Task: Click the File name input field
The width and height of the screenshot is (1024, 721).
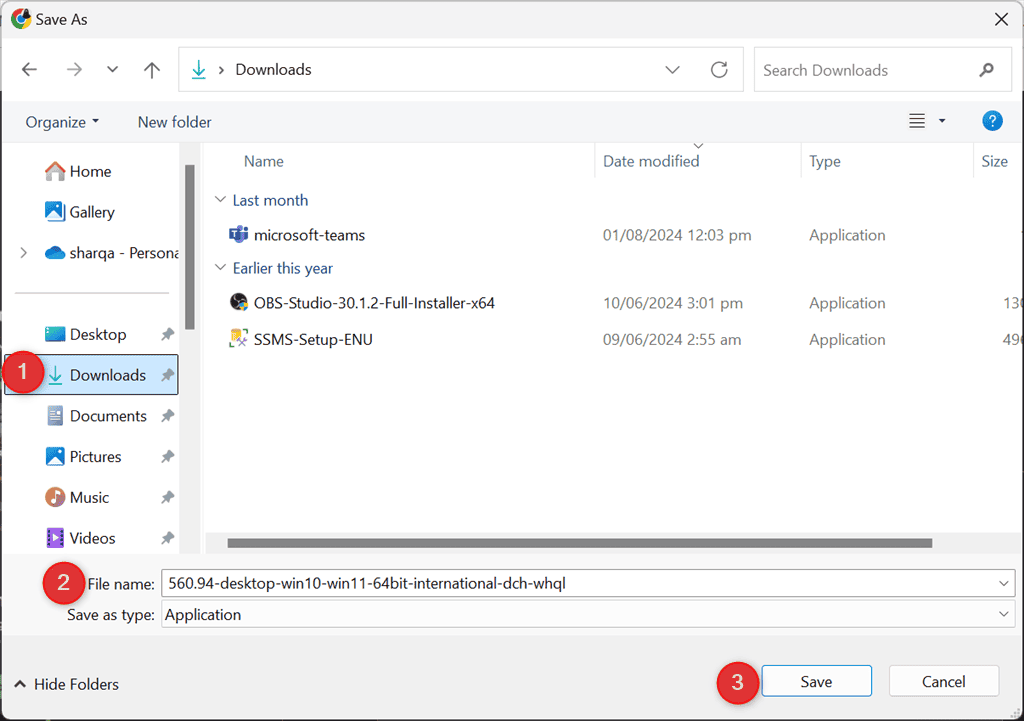Action: 580,583
